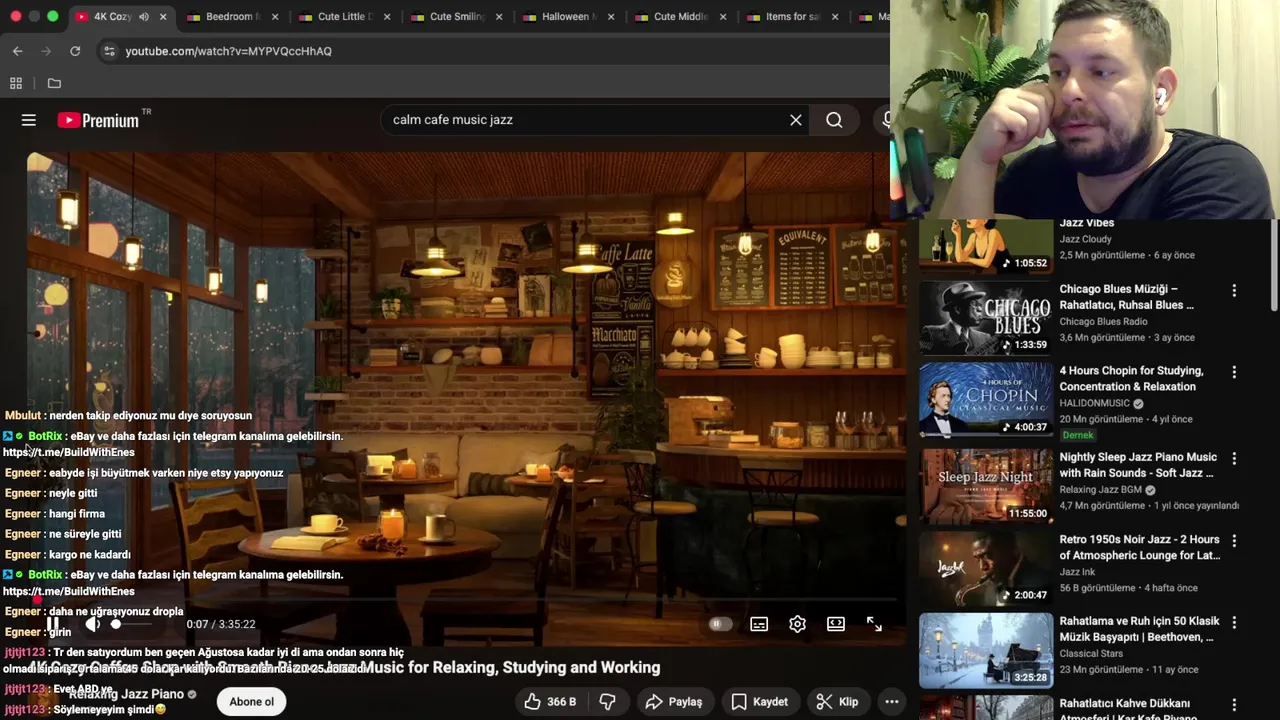Open options for Nightly Sleep Jazz Piano video
Viewport: 1280px width, 720px height.
point(1234,458)
